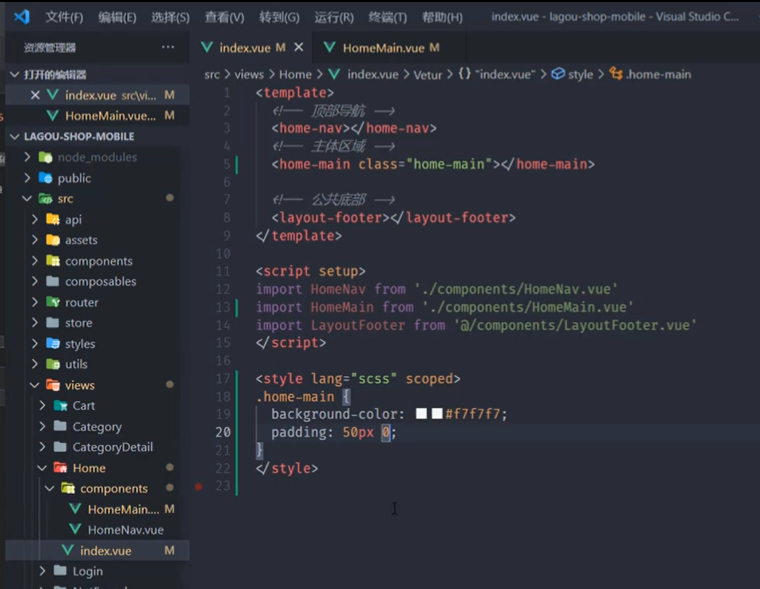Click breadcrumb segment views
This screenshot has height=589, width=760.
click(x=249, y=75)
